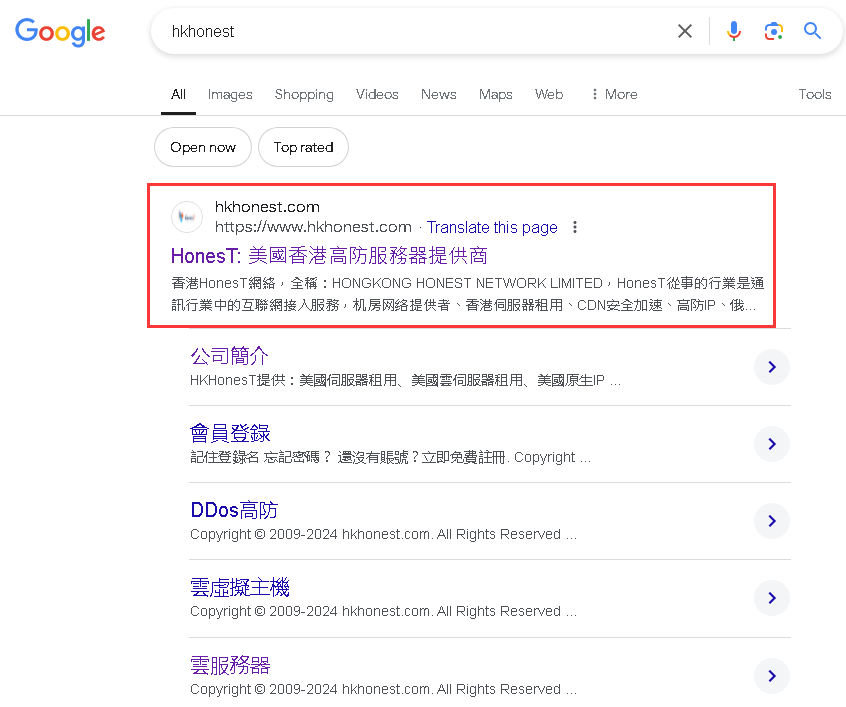Open the 公司簡介 sitelink
Screen dimensions: 846x707
pyautogui.click(x=229, y=356)
